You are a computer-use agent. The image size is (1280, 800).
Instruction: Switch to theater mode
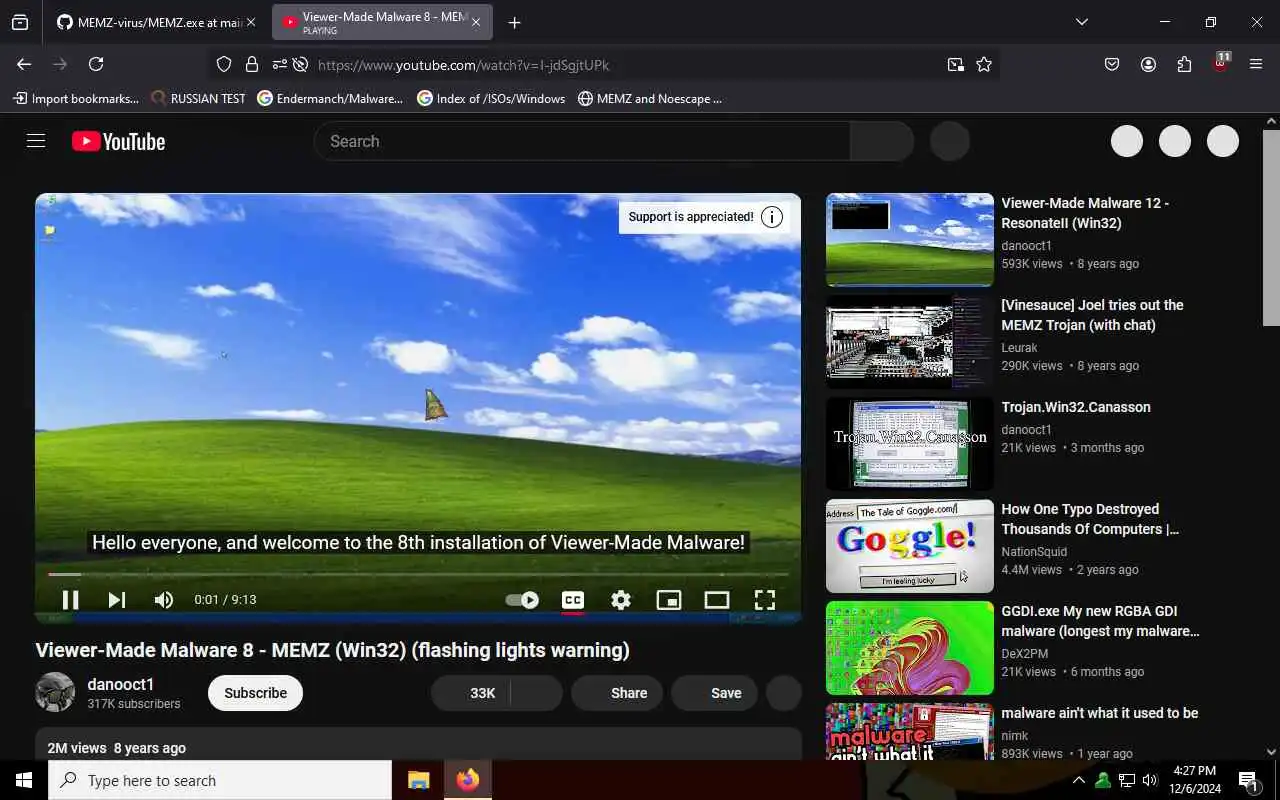click(717, 600)
